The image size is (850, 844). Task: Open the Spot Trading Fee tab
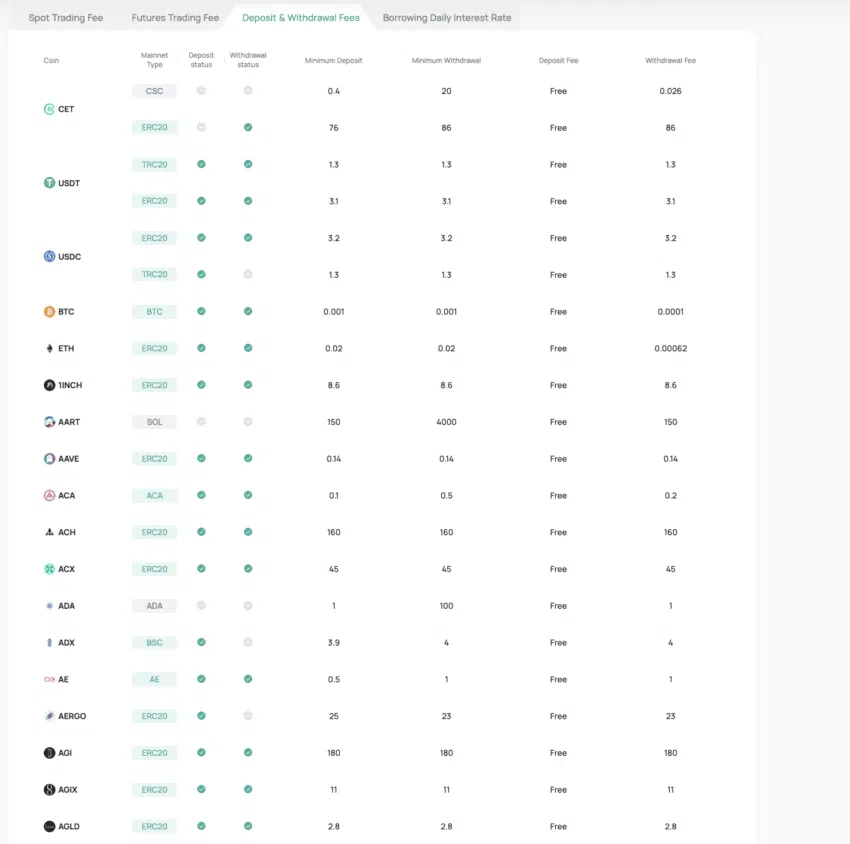(x=65, y=18)
